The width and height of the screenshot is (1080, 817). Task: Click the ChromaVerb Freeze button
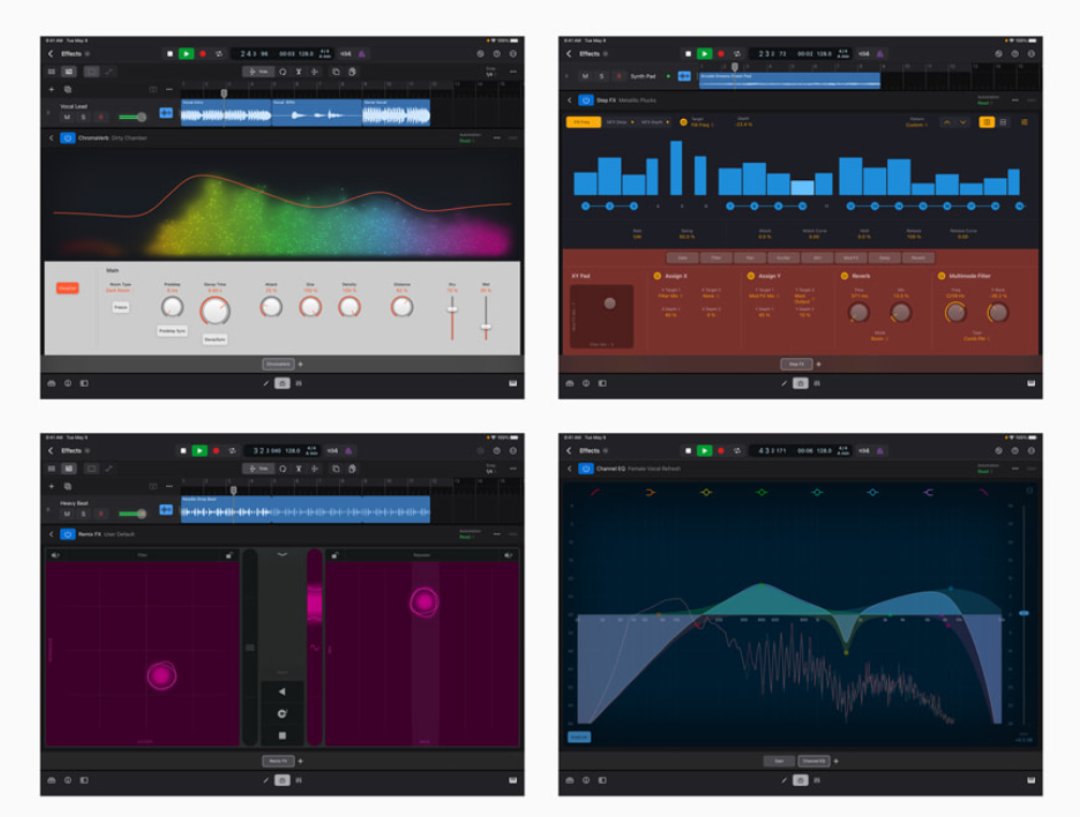point(121,307)
